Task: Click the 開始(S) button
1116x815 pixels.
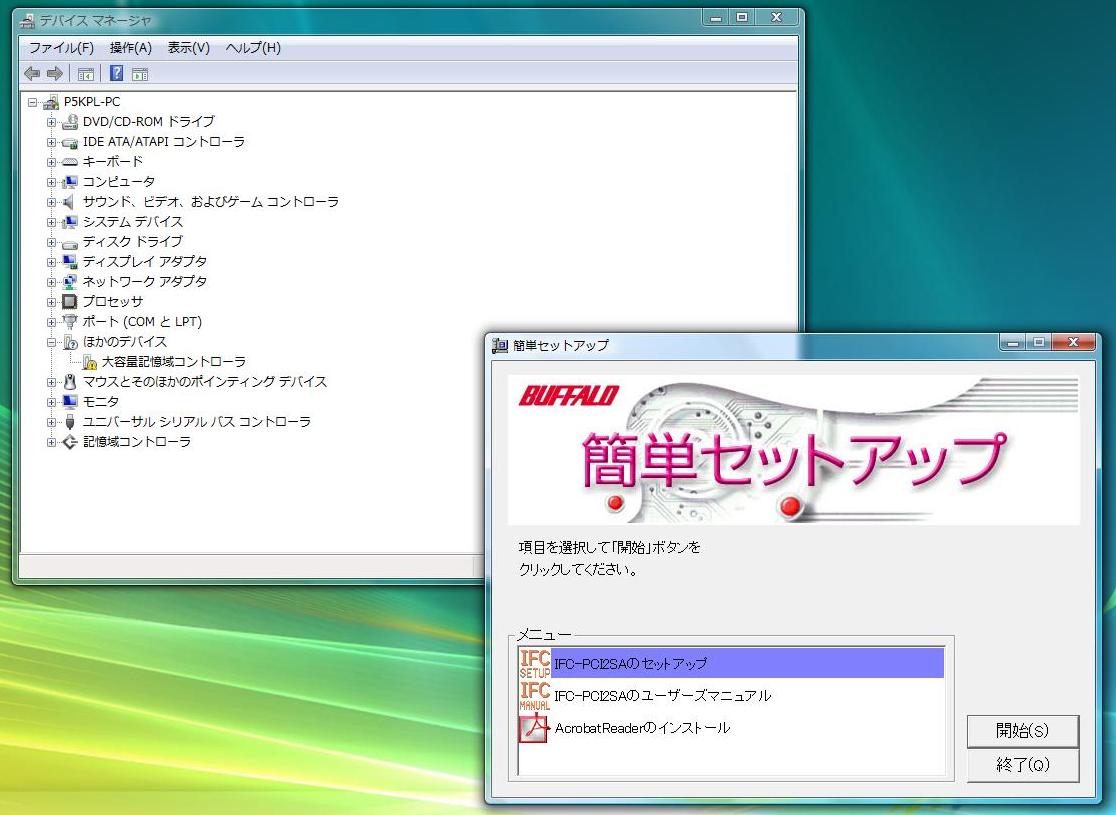Action: point(1023,731)
